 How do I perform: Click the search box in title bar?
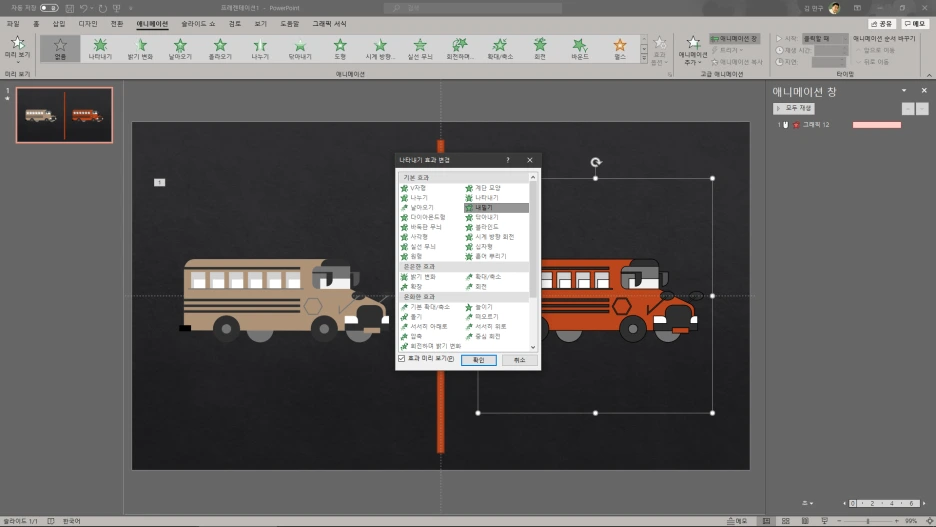point(473,8)
